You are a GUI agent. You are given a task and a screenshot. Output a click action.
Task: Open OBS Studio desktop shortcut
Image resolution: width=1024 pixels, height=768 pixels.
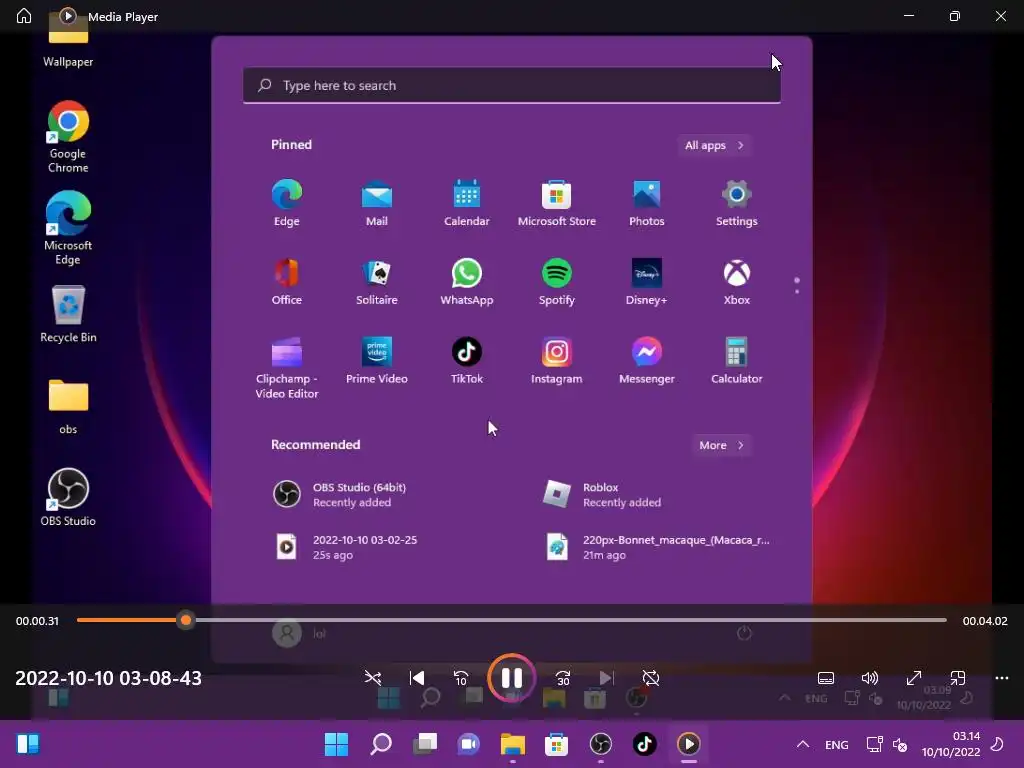pyautogui.click(x=68, y=497)
